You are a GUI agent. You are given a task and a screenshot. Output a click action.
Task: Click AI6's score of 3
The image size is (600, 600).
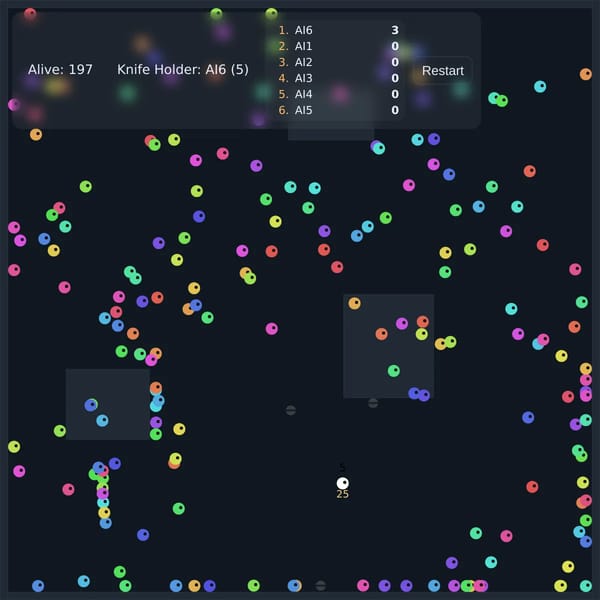tap(395, 30)
